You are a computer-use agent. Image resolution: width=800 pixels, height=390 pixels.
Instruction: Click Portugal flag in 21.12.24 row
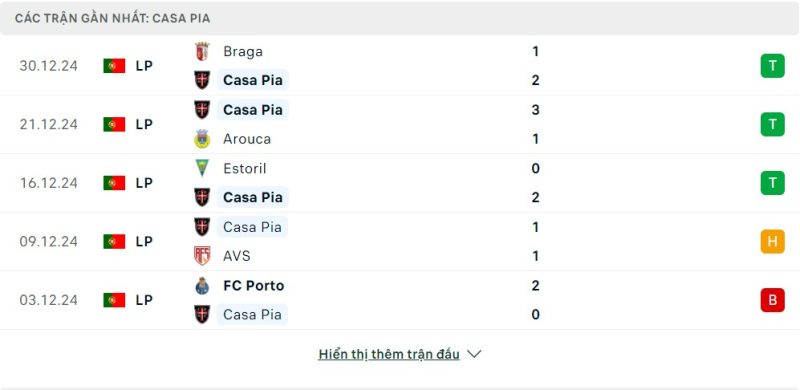[114, 124]
